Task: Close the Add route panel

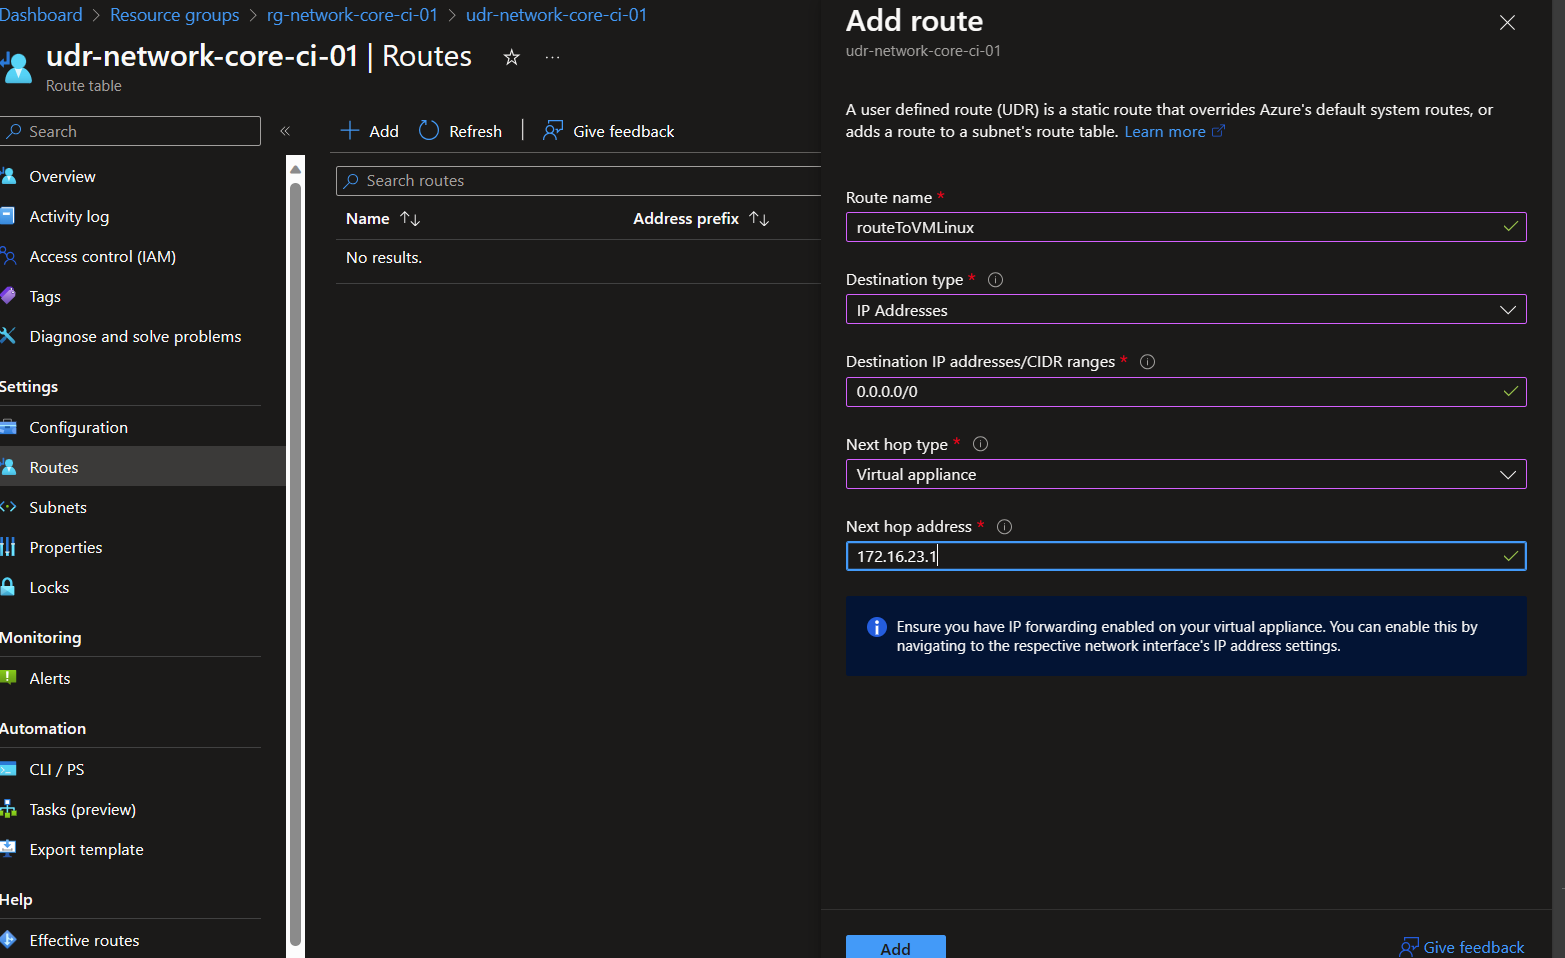Action: pos(1507,22)
